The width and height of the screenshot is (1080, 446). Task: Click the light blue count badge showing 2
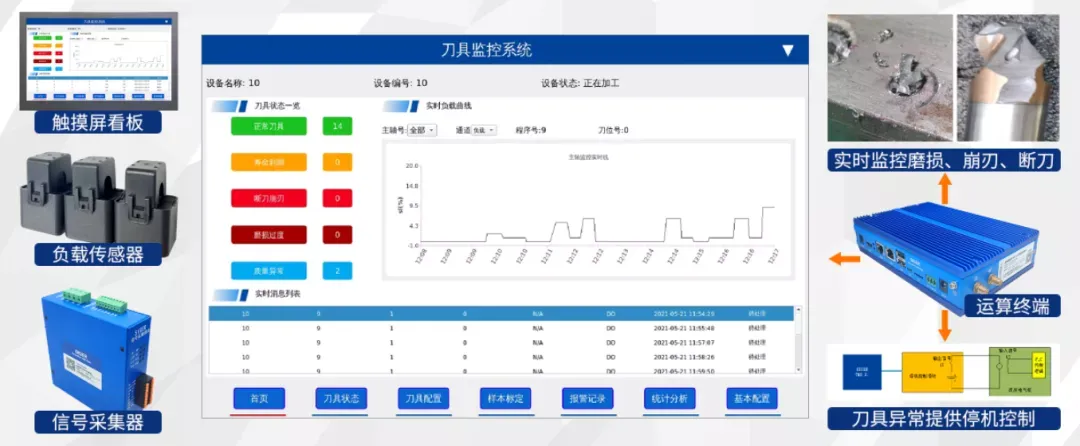[x=338, y=270]
